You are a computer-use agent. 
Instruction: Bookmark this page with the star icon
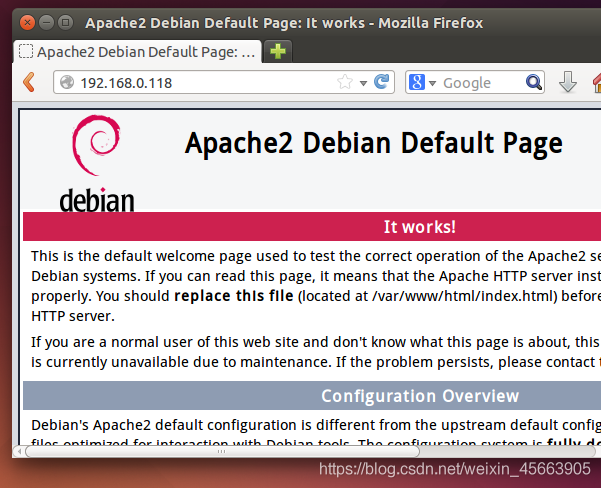(x=345, y=82)
